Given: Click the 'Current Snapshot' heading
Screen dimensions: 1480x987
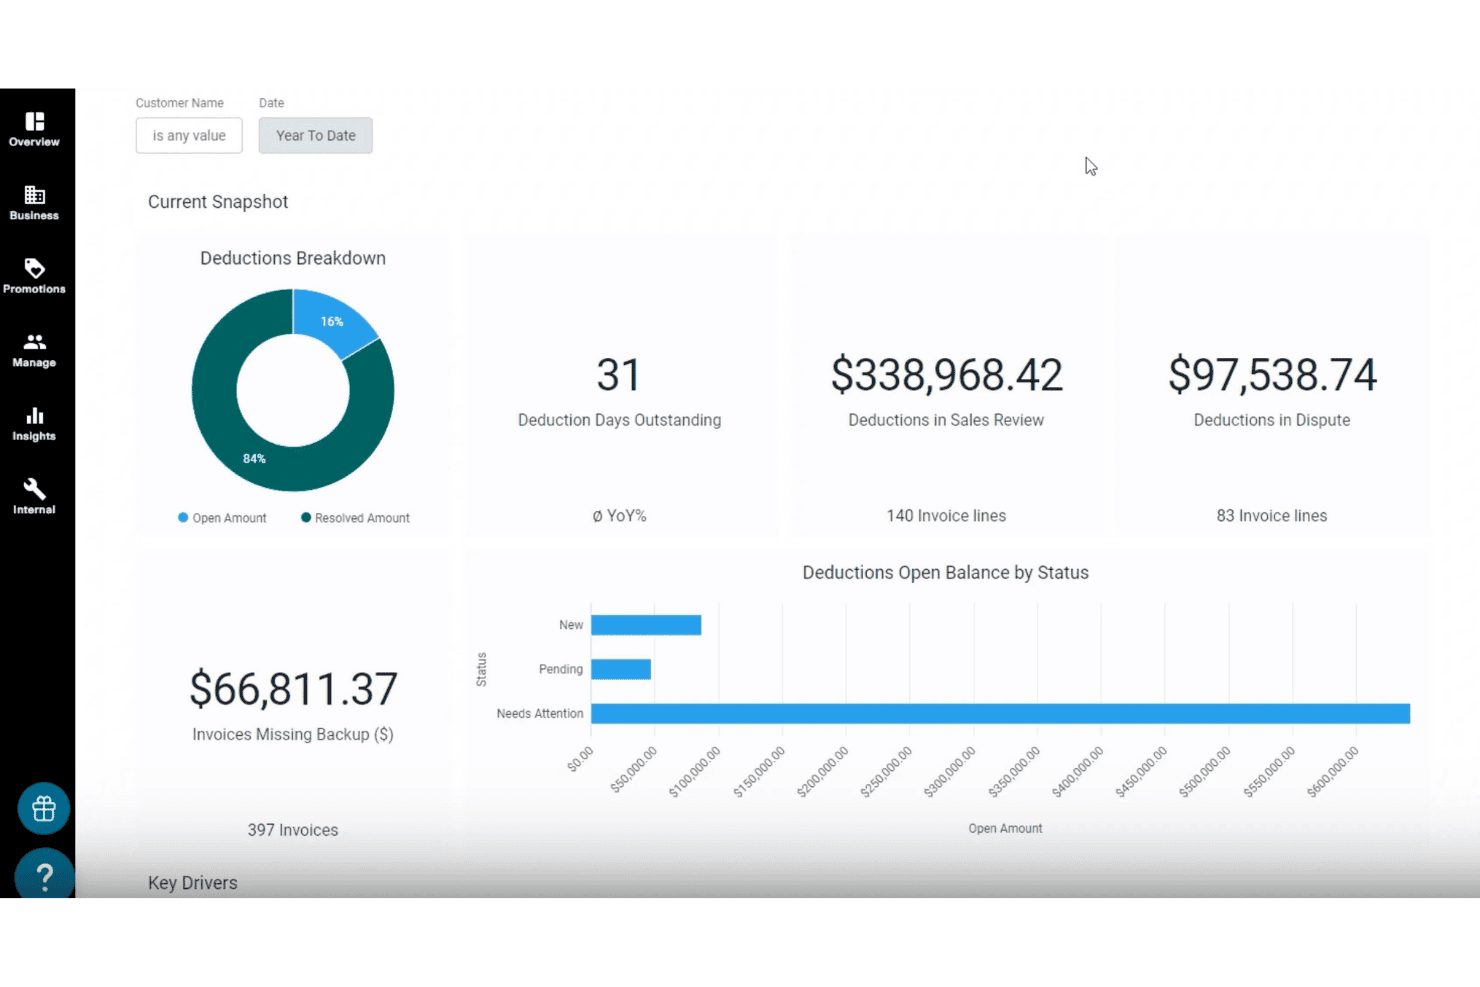Looking at the screenshot, I should [x=218, y=202].
